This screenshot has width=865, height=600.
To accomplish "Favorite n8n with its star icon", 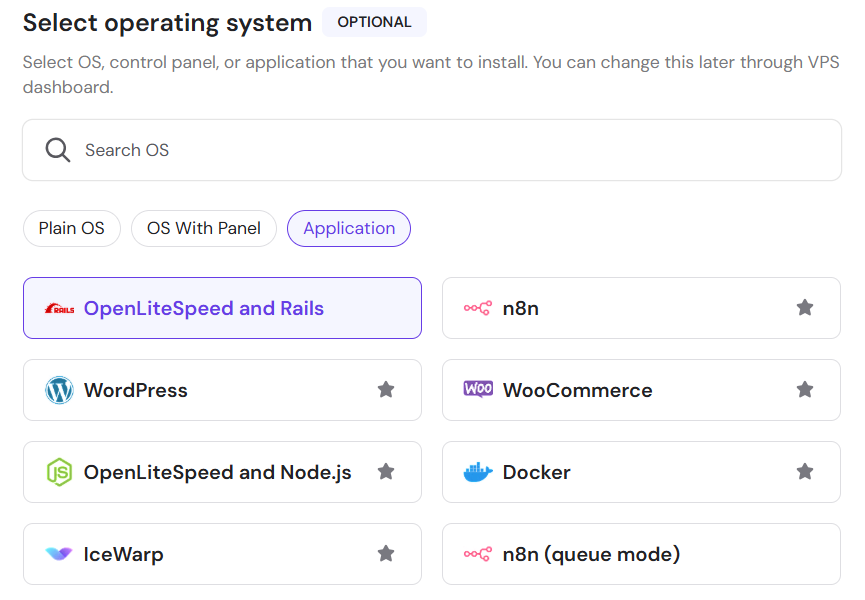I will 805,307.
